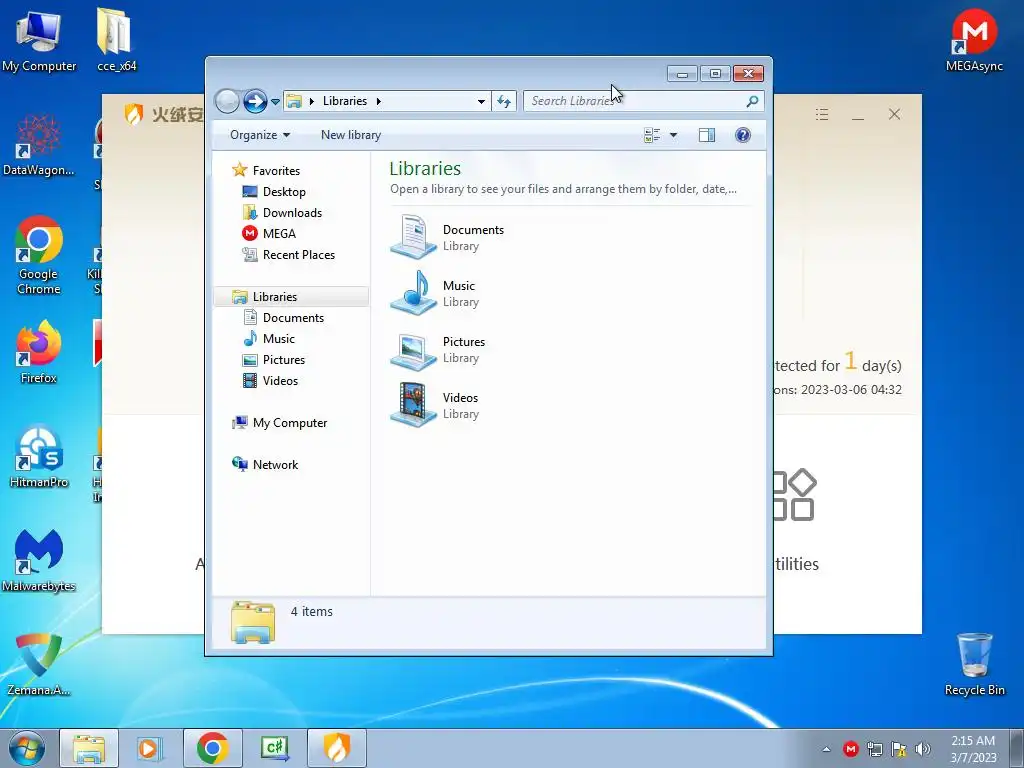Select the Music library icon
Image resolution: width=1024 pixels, height=768 pixels.
click(x=413, y=293)
